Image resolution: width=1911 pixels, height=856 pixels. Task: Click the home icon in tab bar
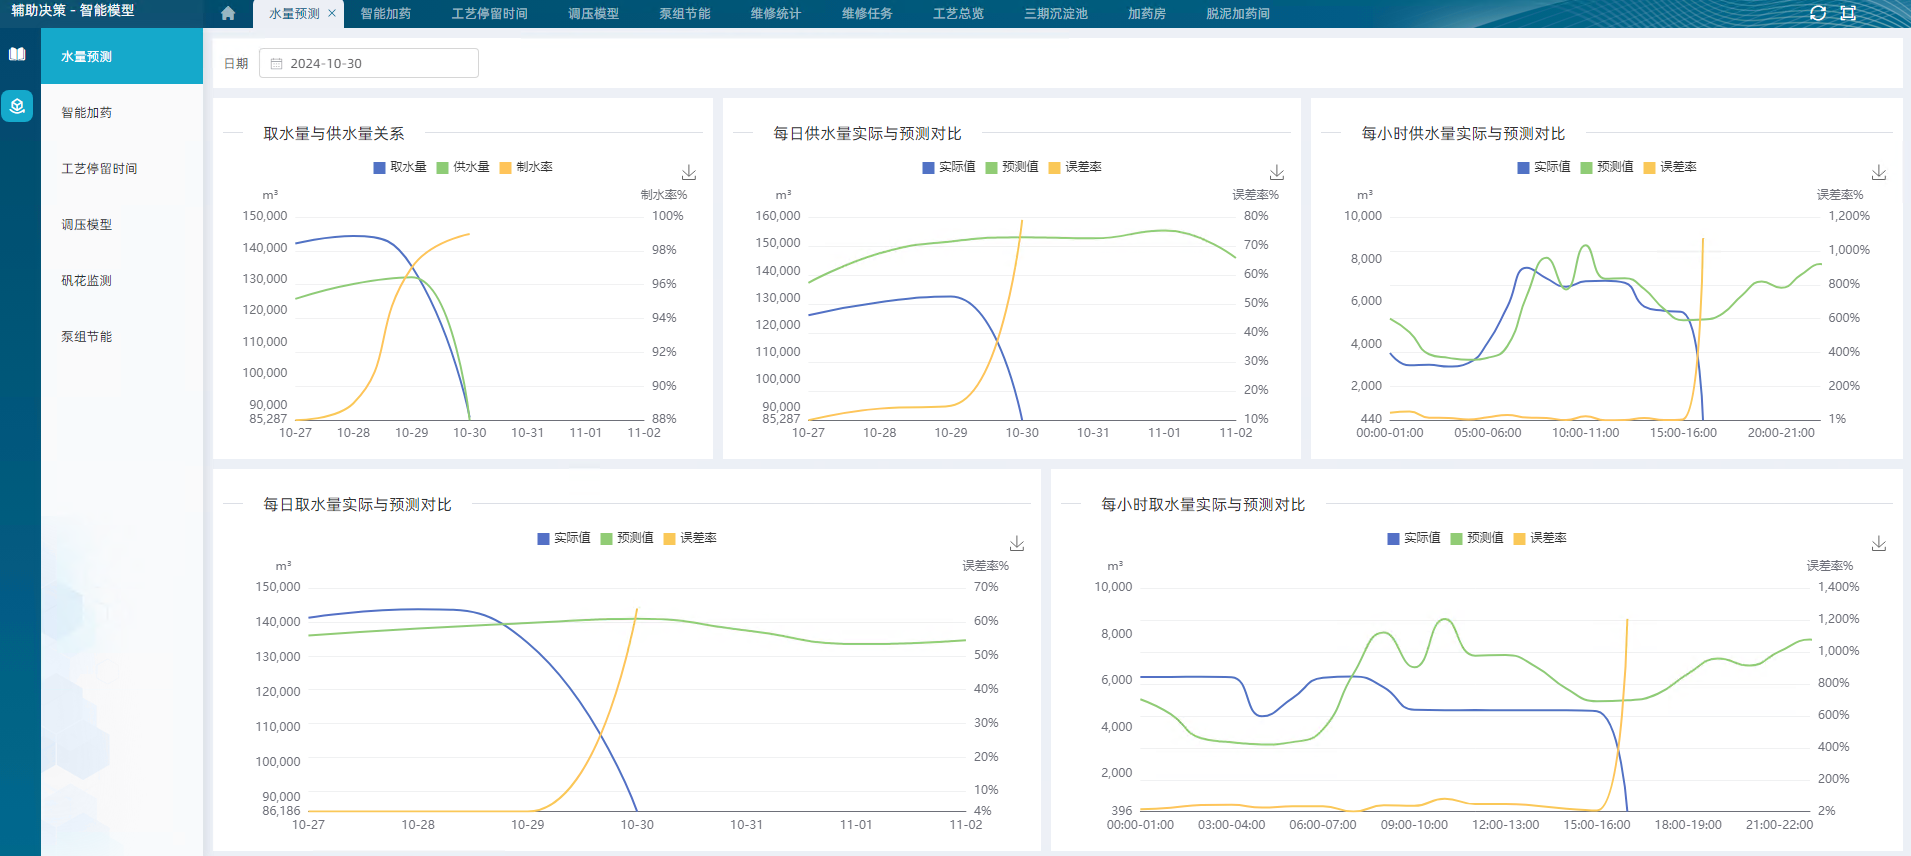(228, 13)
